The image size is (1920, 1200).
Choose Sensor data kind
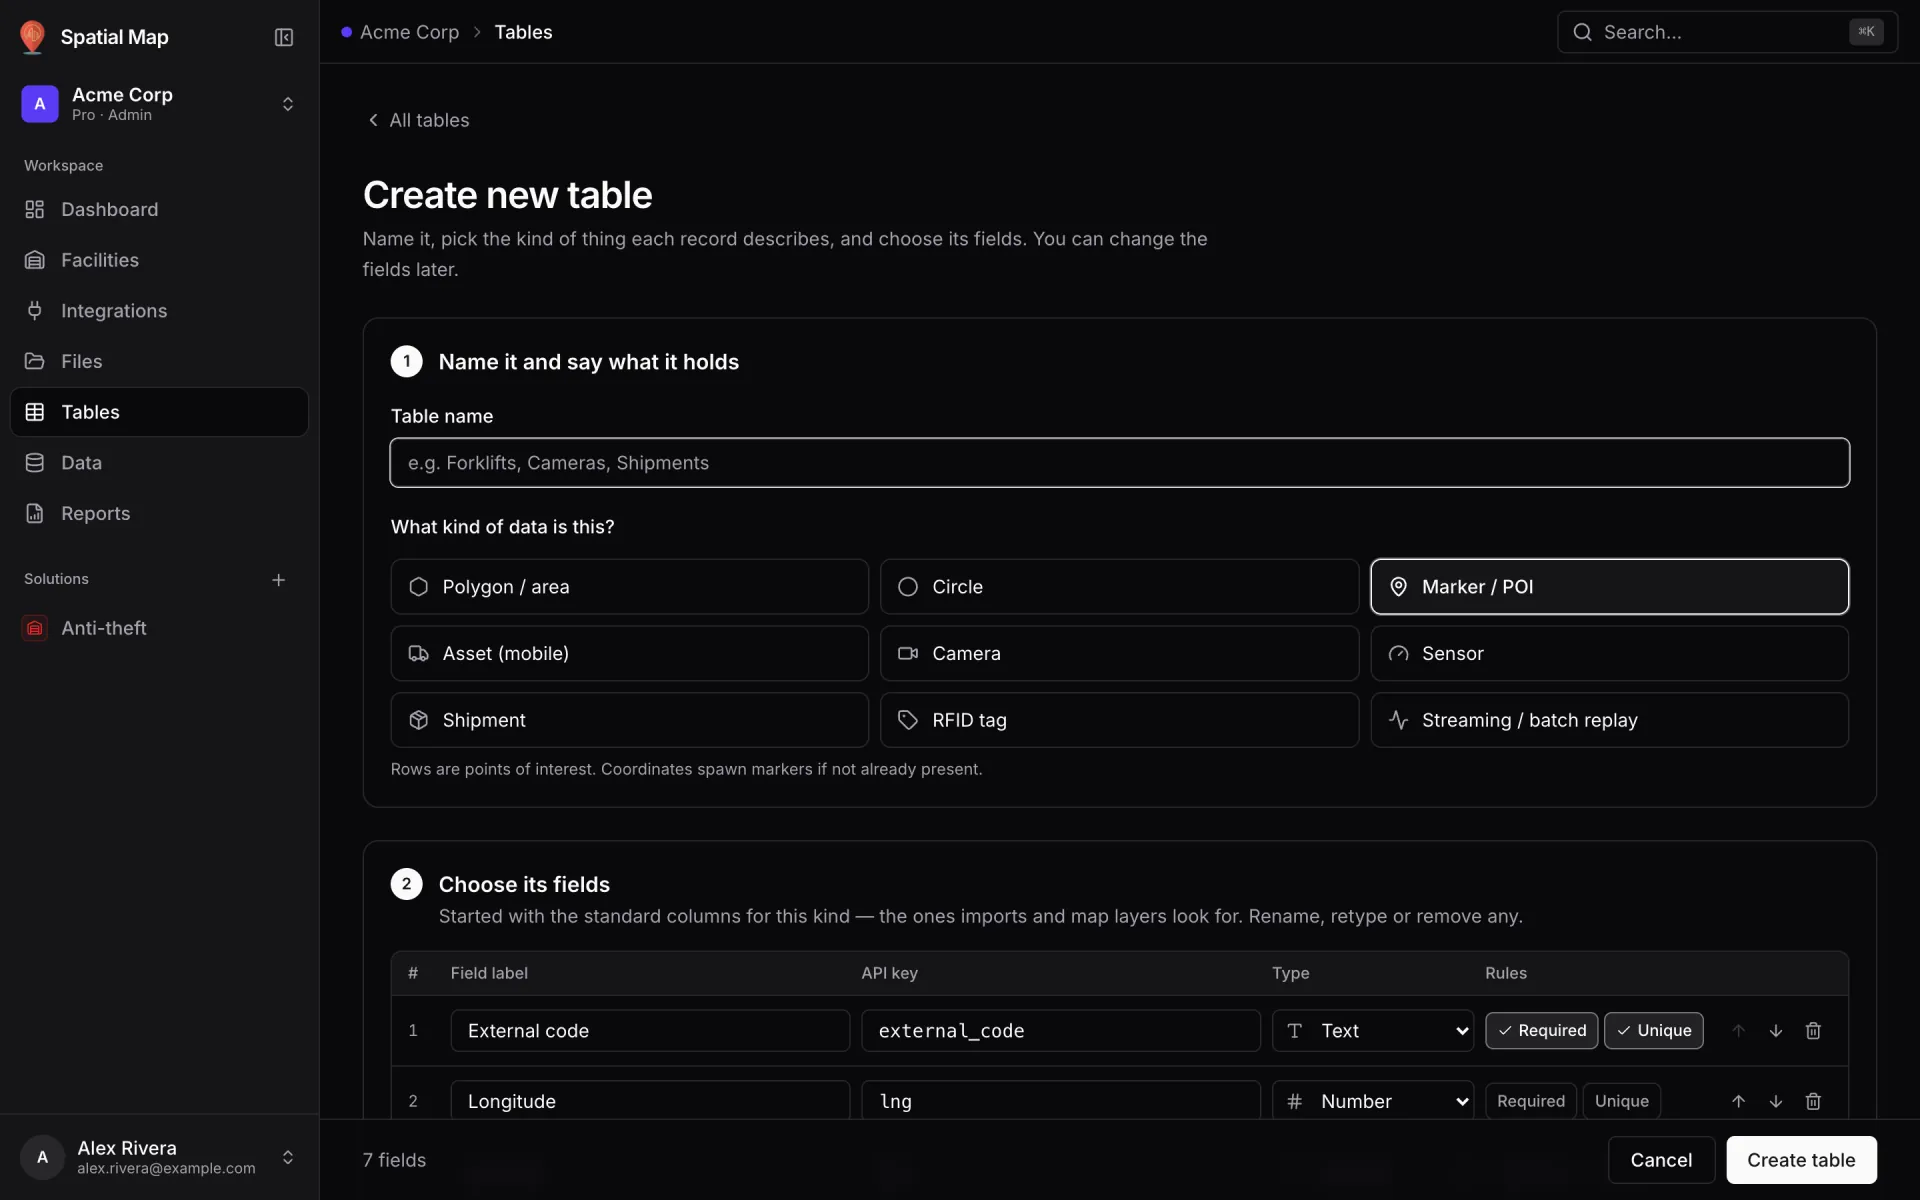tap(1609, 654)
